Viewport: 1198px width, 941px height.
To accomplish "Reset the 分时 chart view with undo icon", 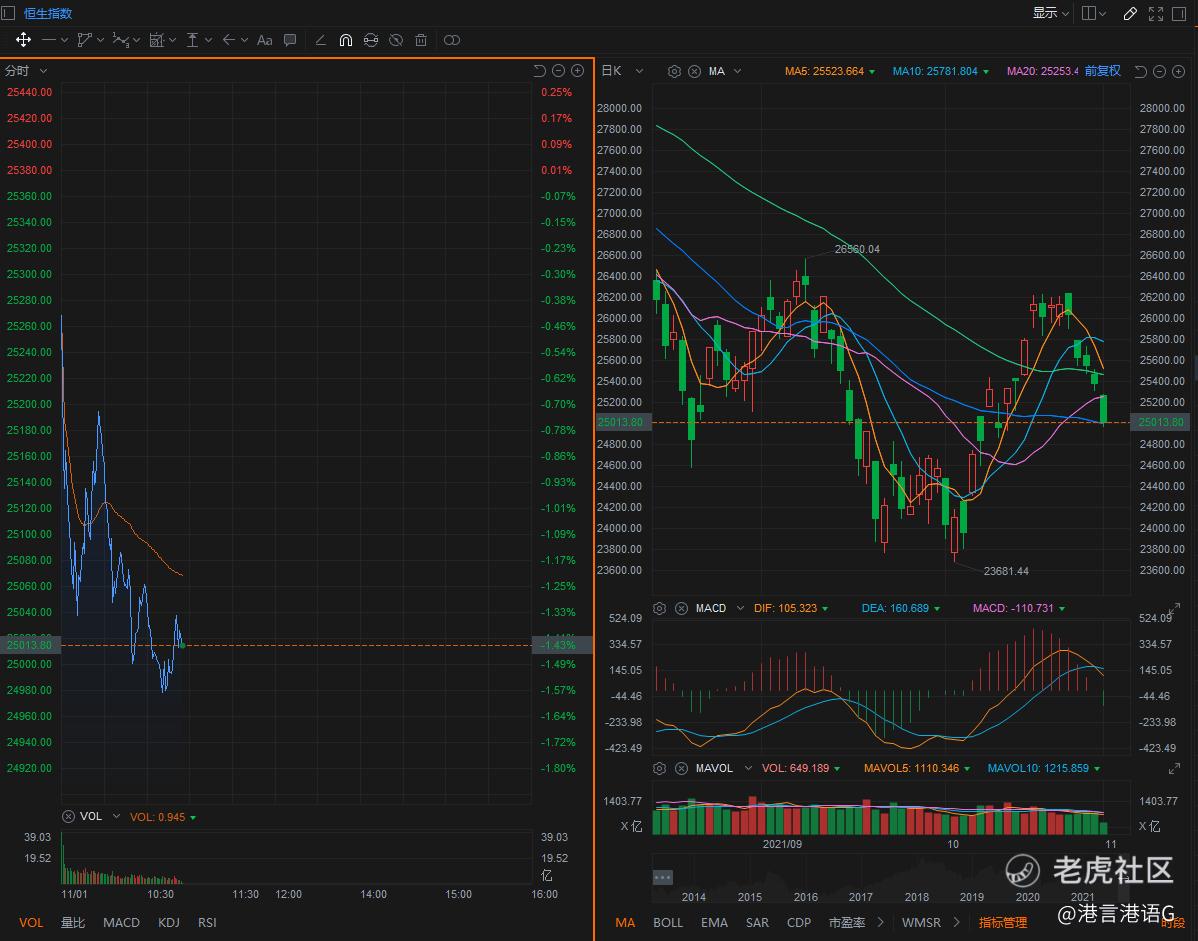I will [x=539, y=70].
